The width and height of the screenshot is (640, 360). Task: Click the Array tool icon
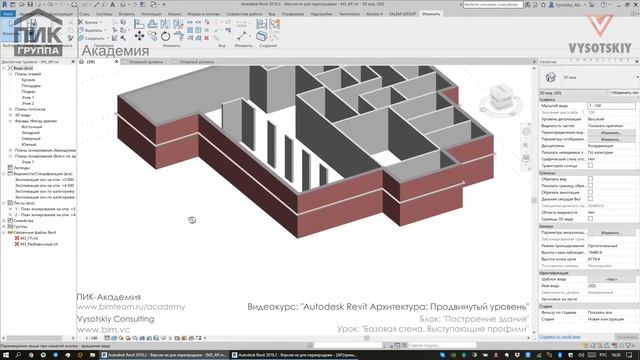(190, 30)
